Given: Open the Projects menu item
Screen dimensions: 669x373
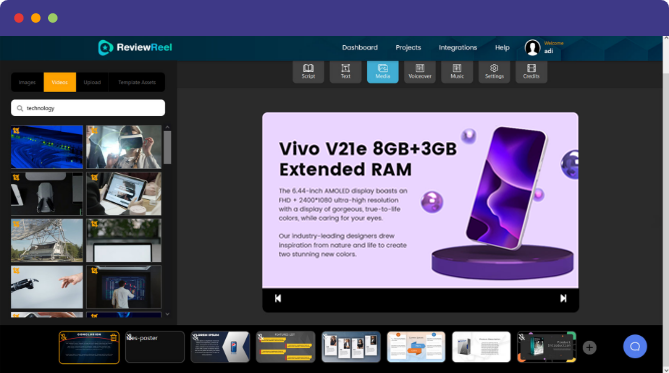Looking at the screenshot, I should point(408,47).
